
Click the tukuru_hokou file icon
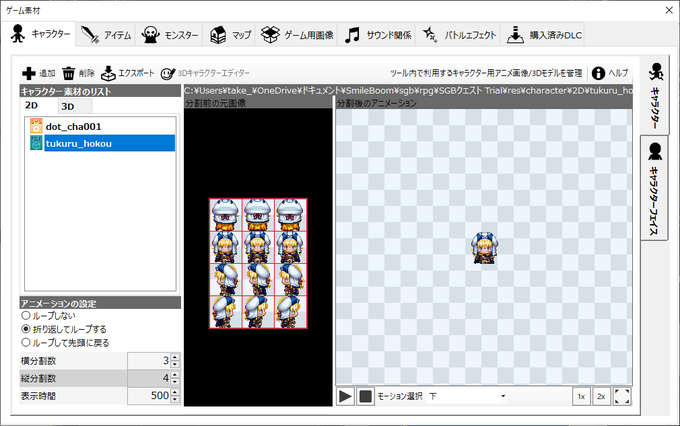tap(36, 143)
